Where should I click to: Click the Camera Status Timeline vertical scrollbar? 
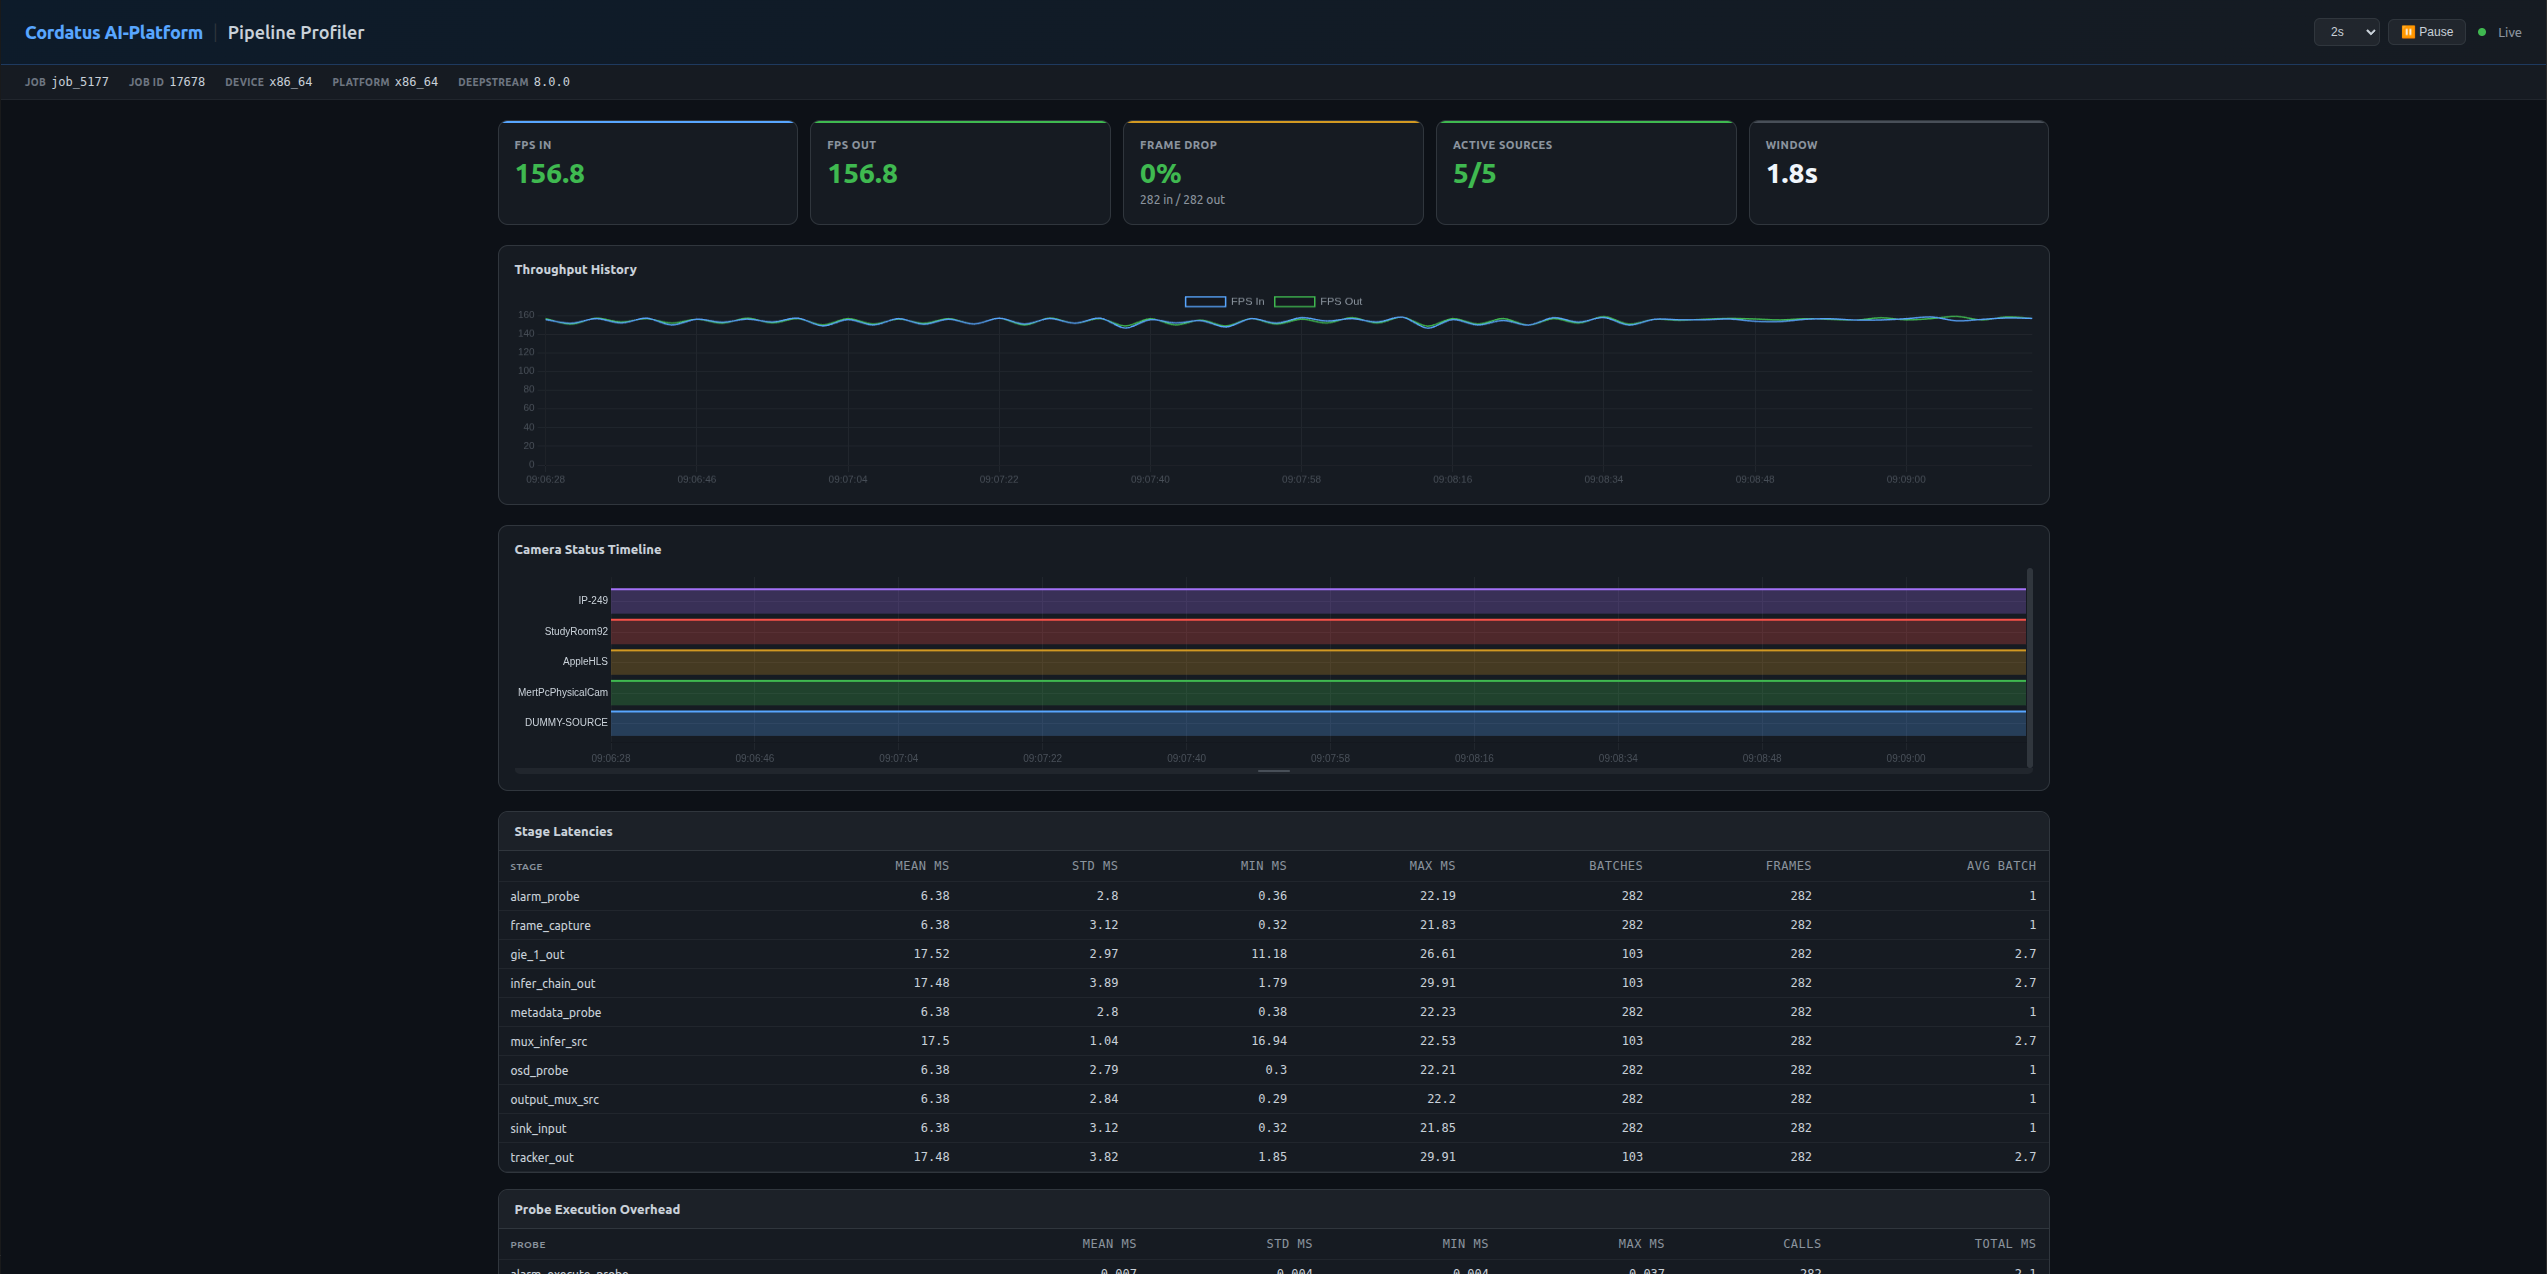(2030, 668)
